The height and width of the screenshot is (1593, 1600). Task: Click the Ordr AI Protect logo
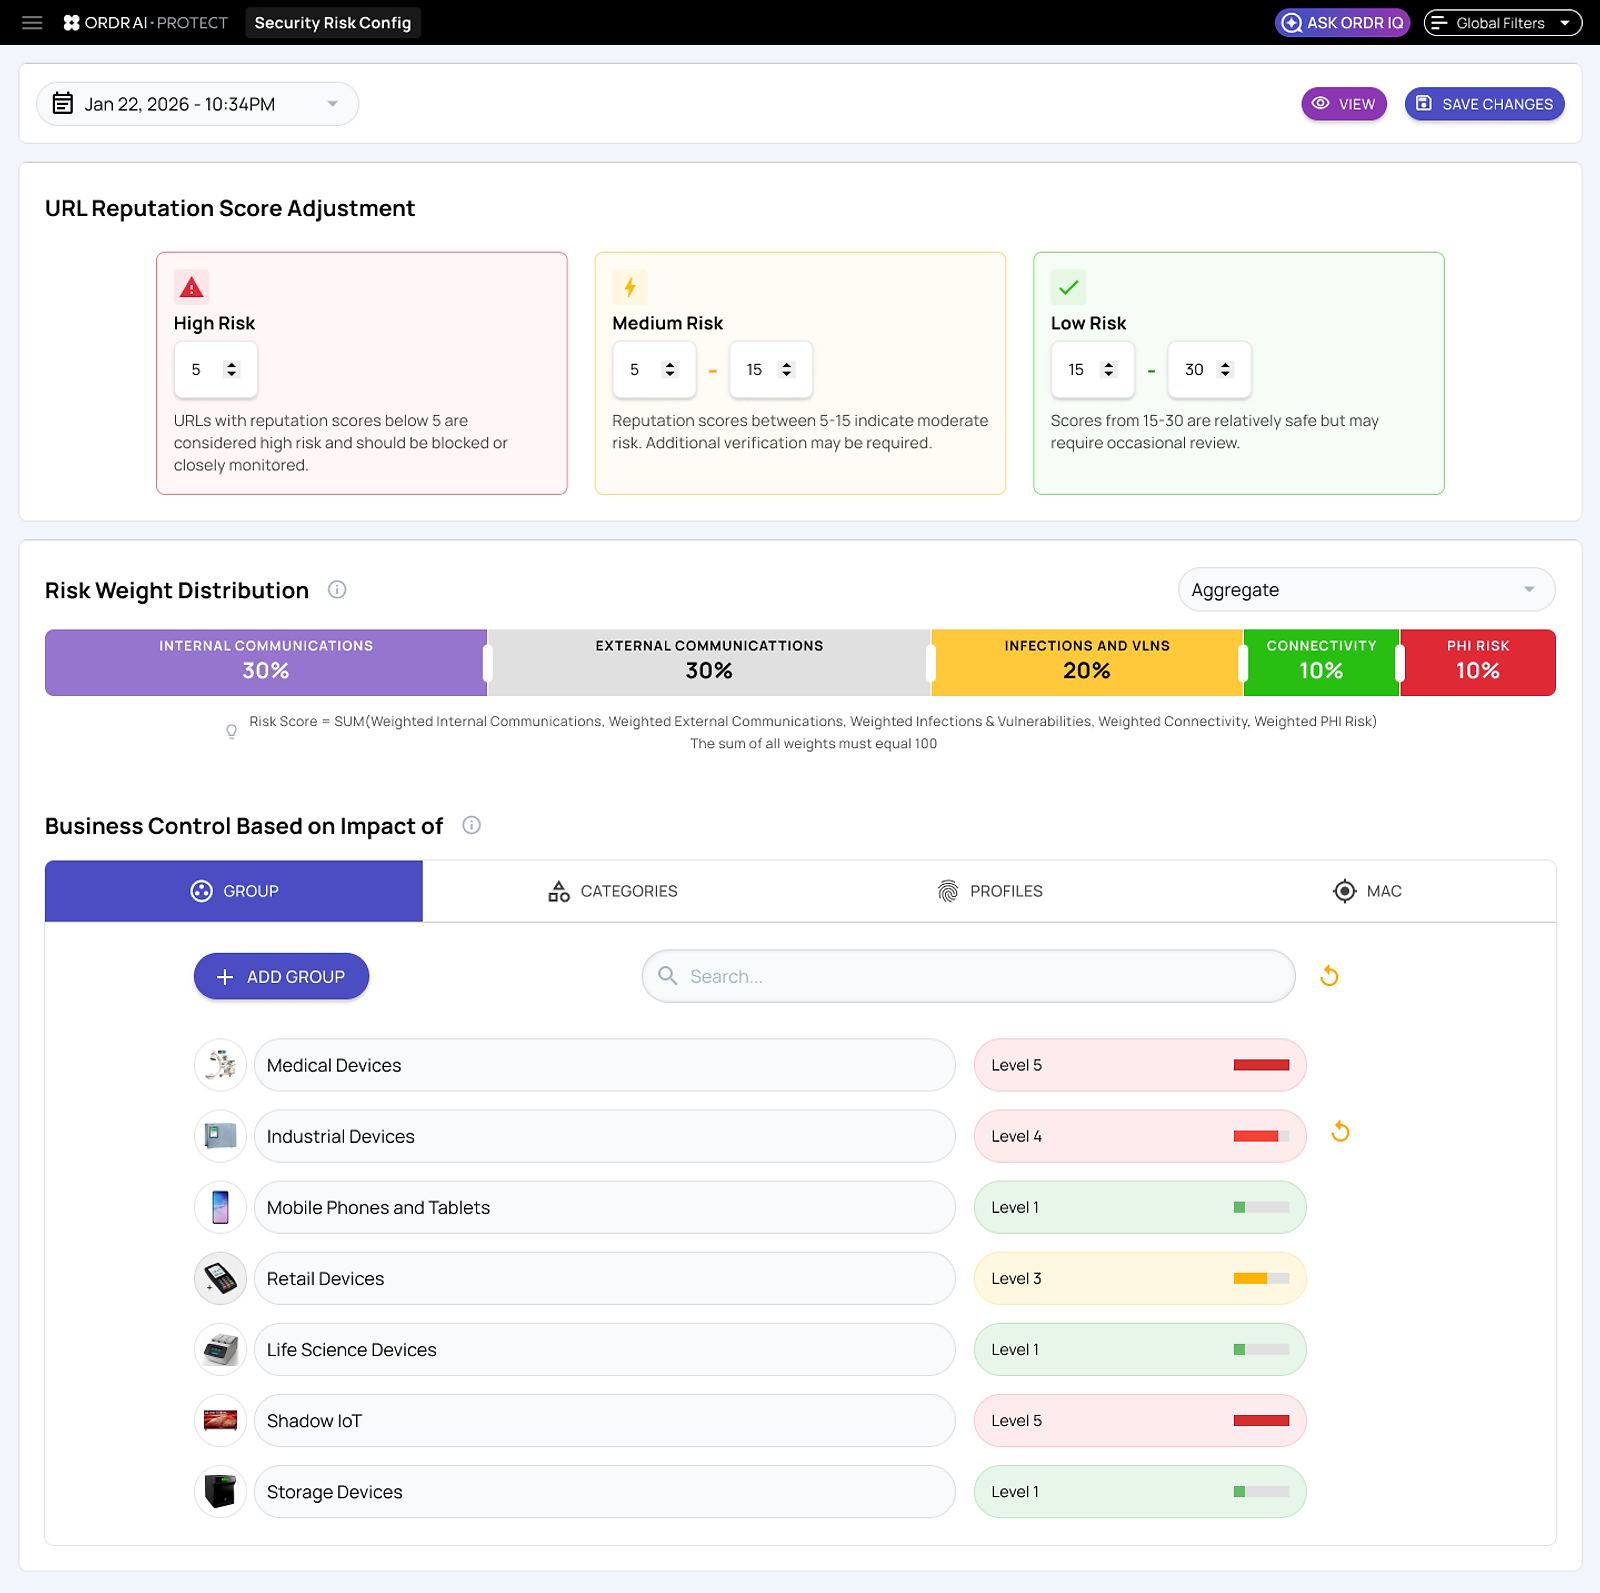point(146,22)
